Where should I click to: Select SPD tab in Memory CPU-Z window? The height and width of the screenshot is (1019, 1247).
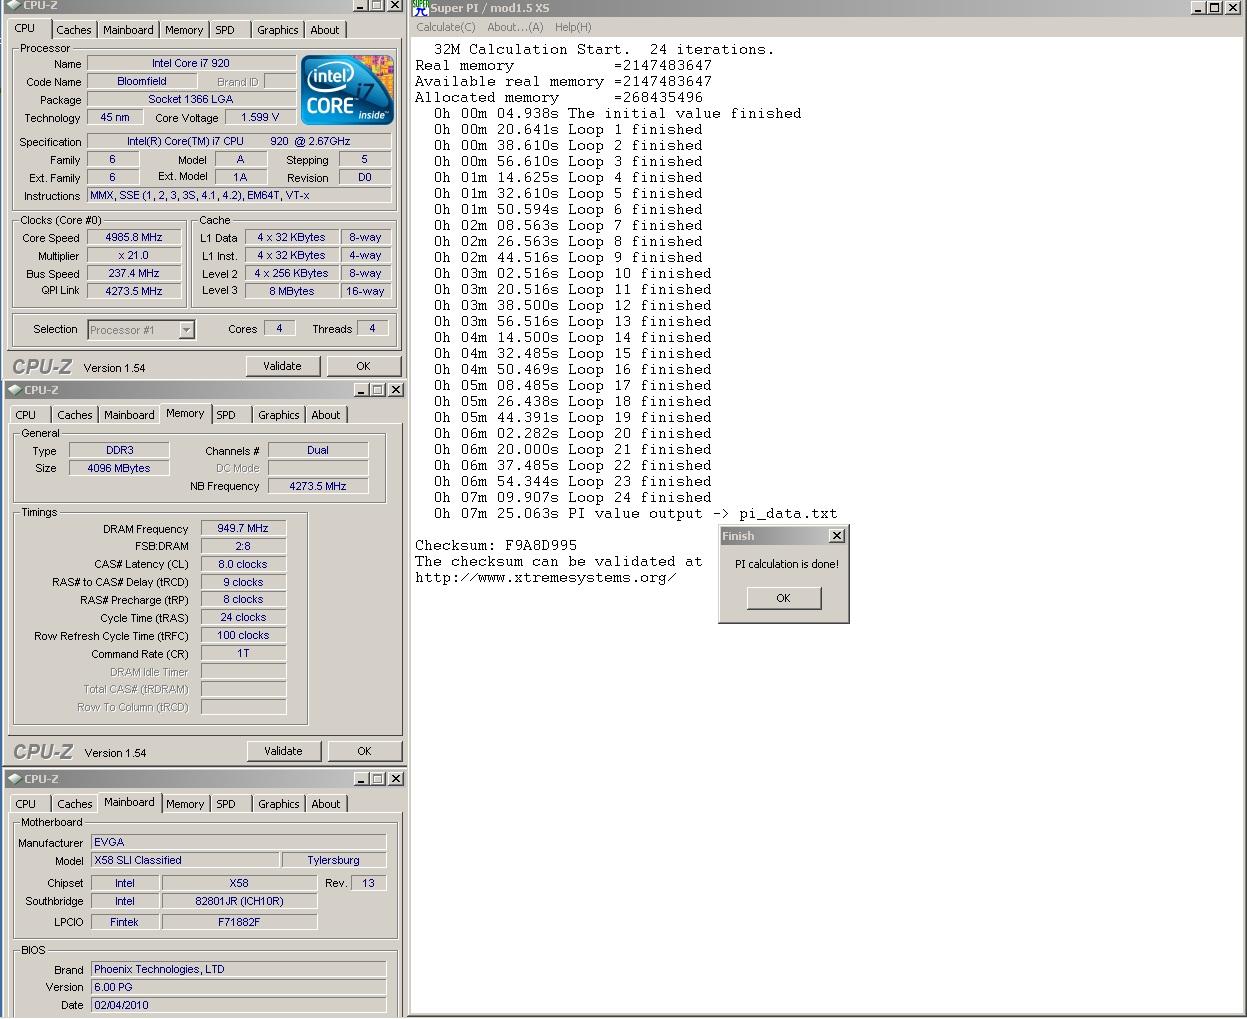pyautogui.click(x=226, y=415)
